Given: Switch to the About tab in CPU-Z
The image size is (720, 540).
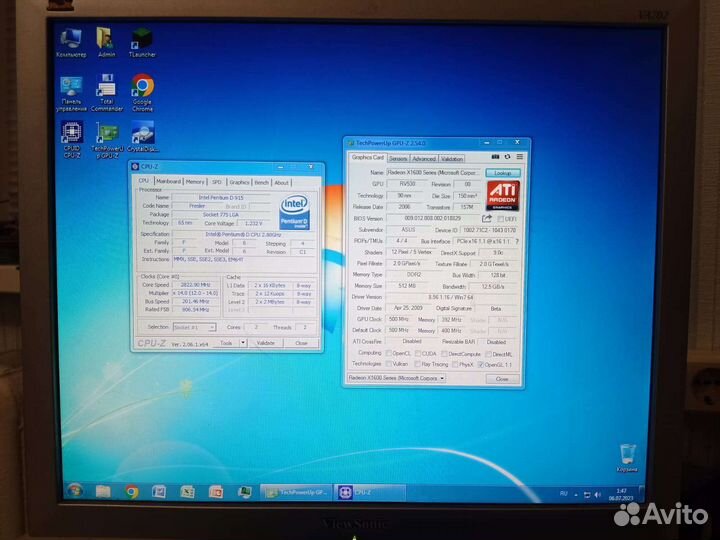Looking at the screenshot, I should coord(281,183).
